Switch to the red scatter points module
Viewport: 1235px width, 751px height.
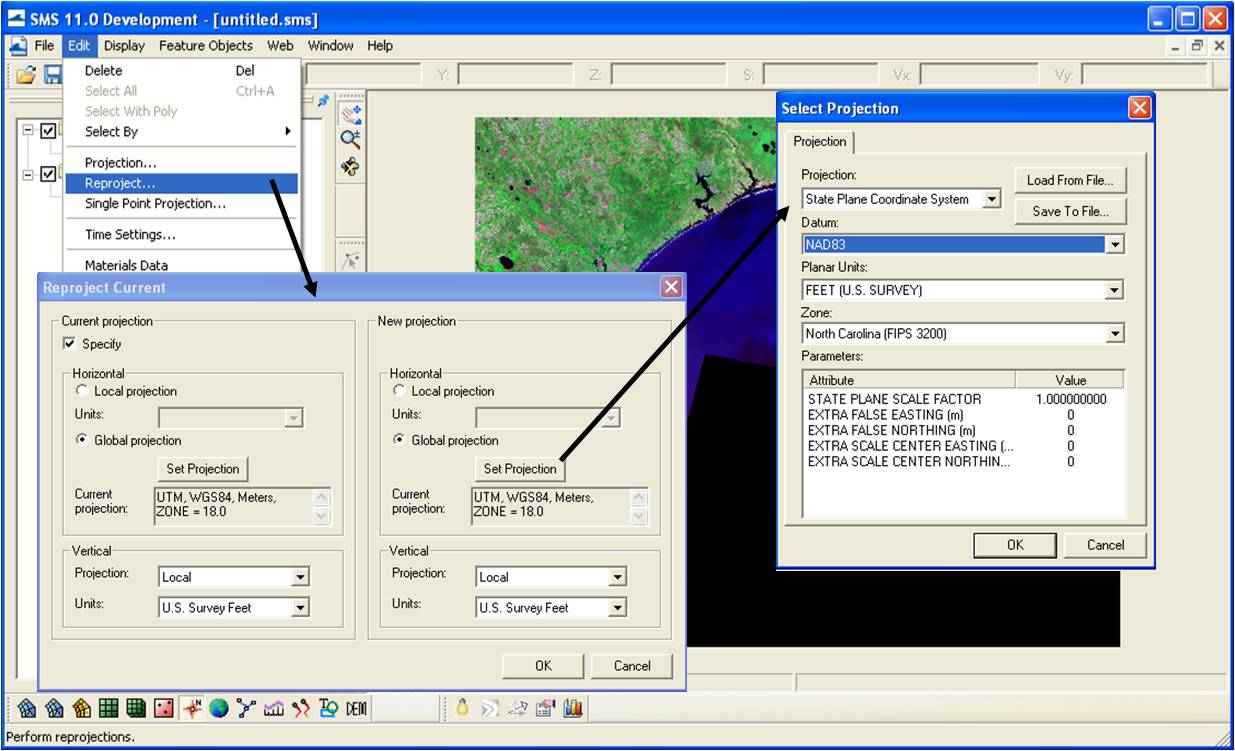tap(163, 709)
